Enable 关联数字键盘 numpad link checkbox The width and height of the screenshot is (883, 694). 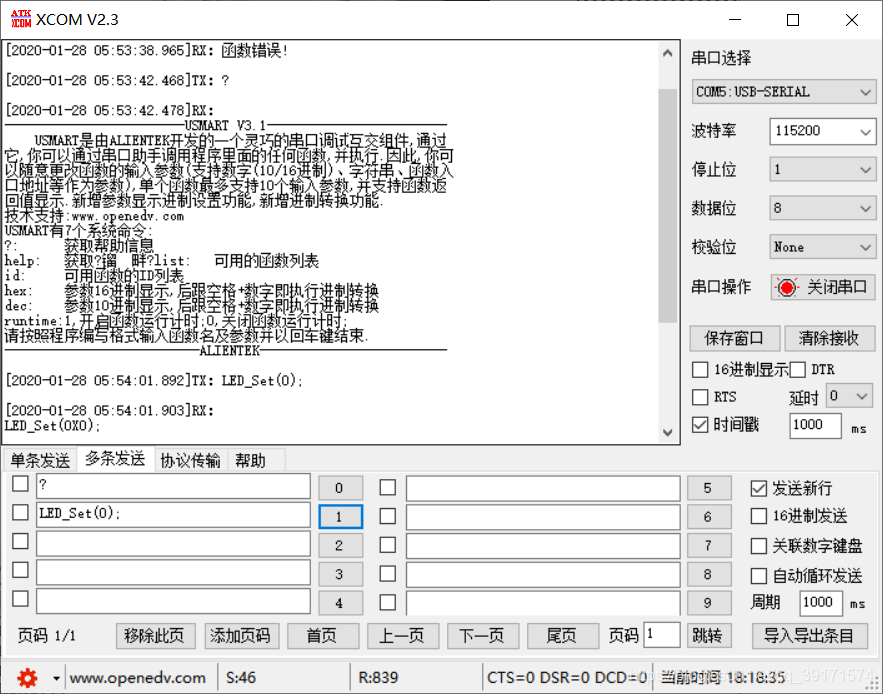[x=759, y=546]
